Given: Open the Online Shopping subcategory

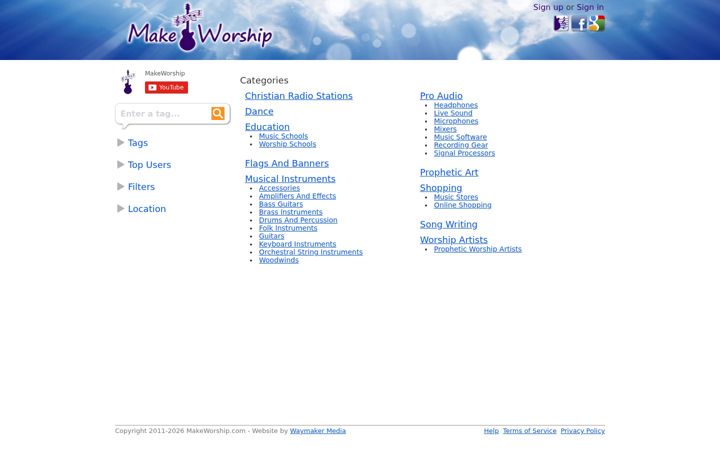Looking at the screenshot, I should pyautogui.click(x=463, y=205).
